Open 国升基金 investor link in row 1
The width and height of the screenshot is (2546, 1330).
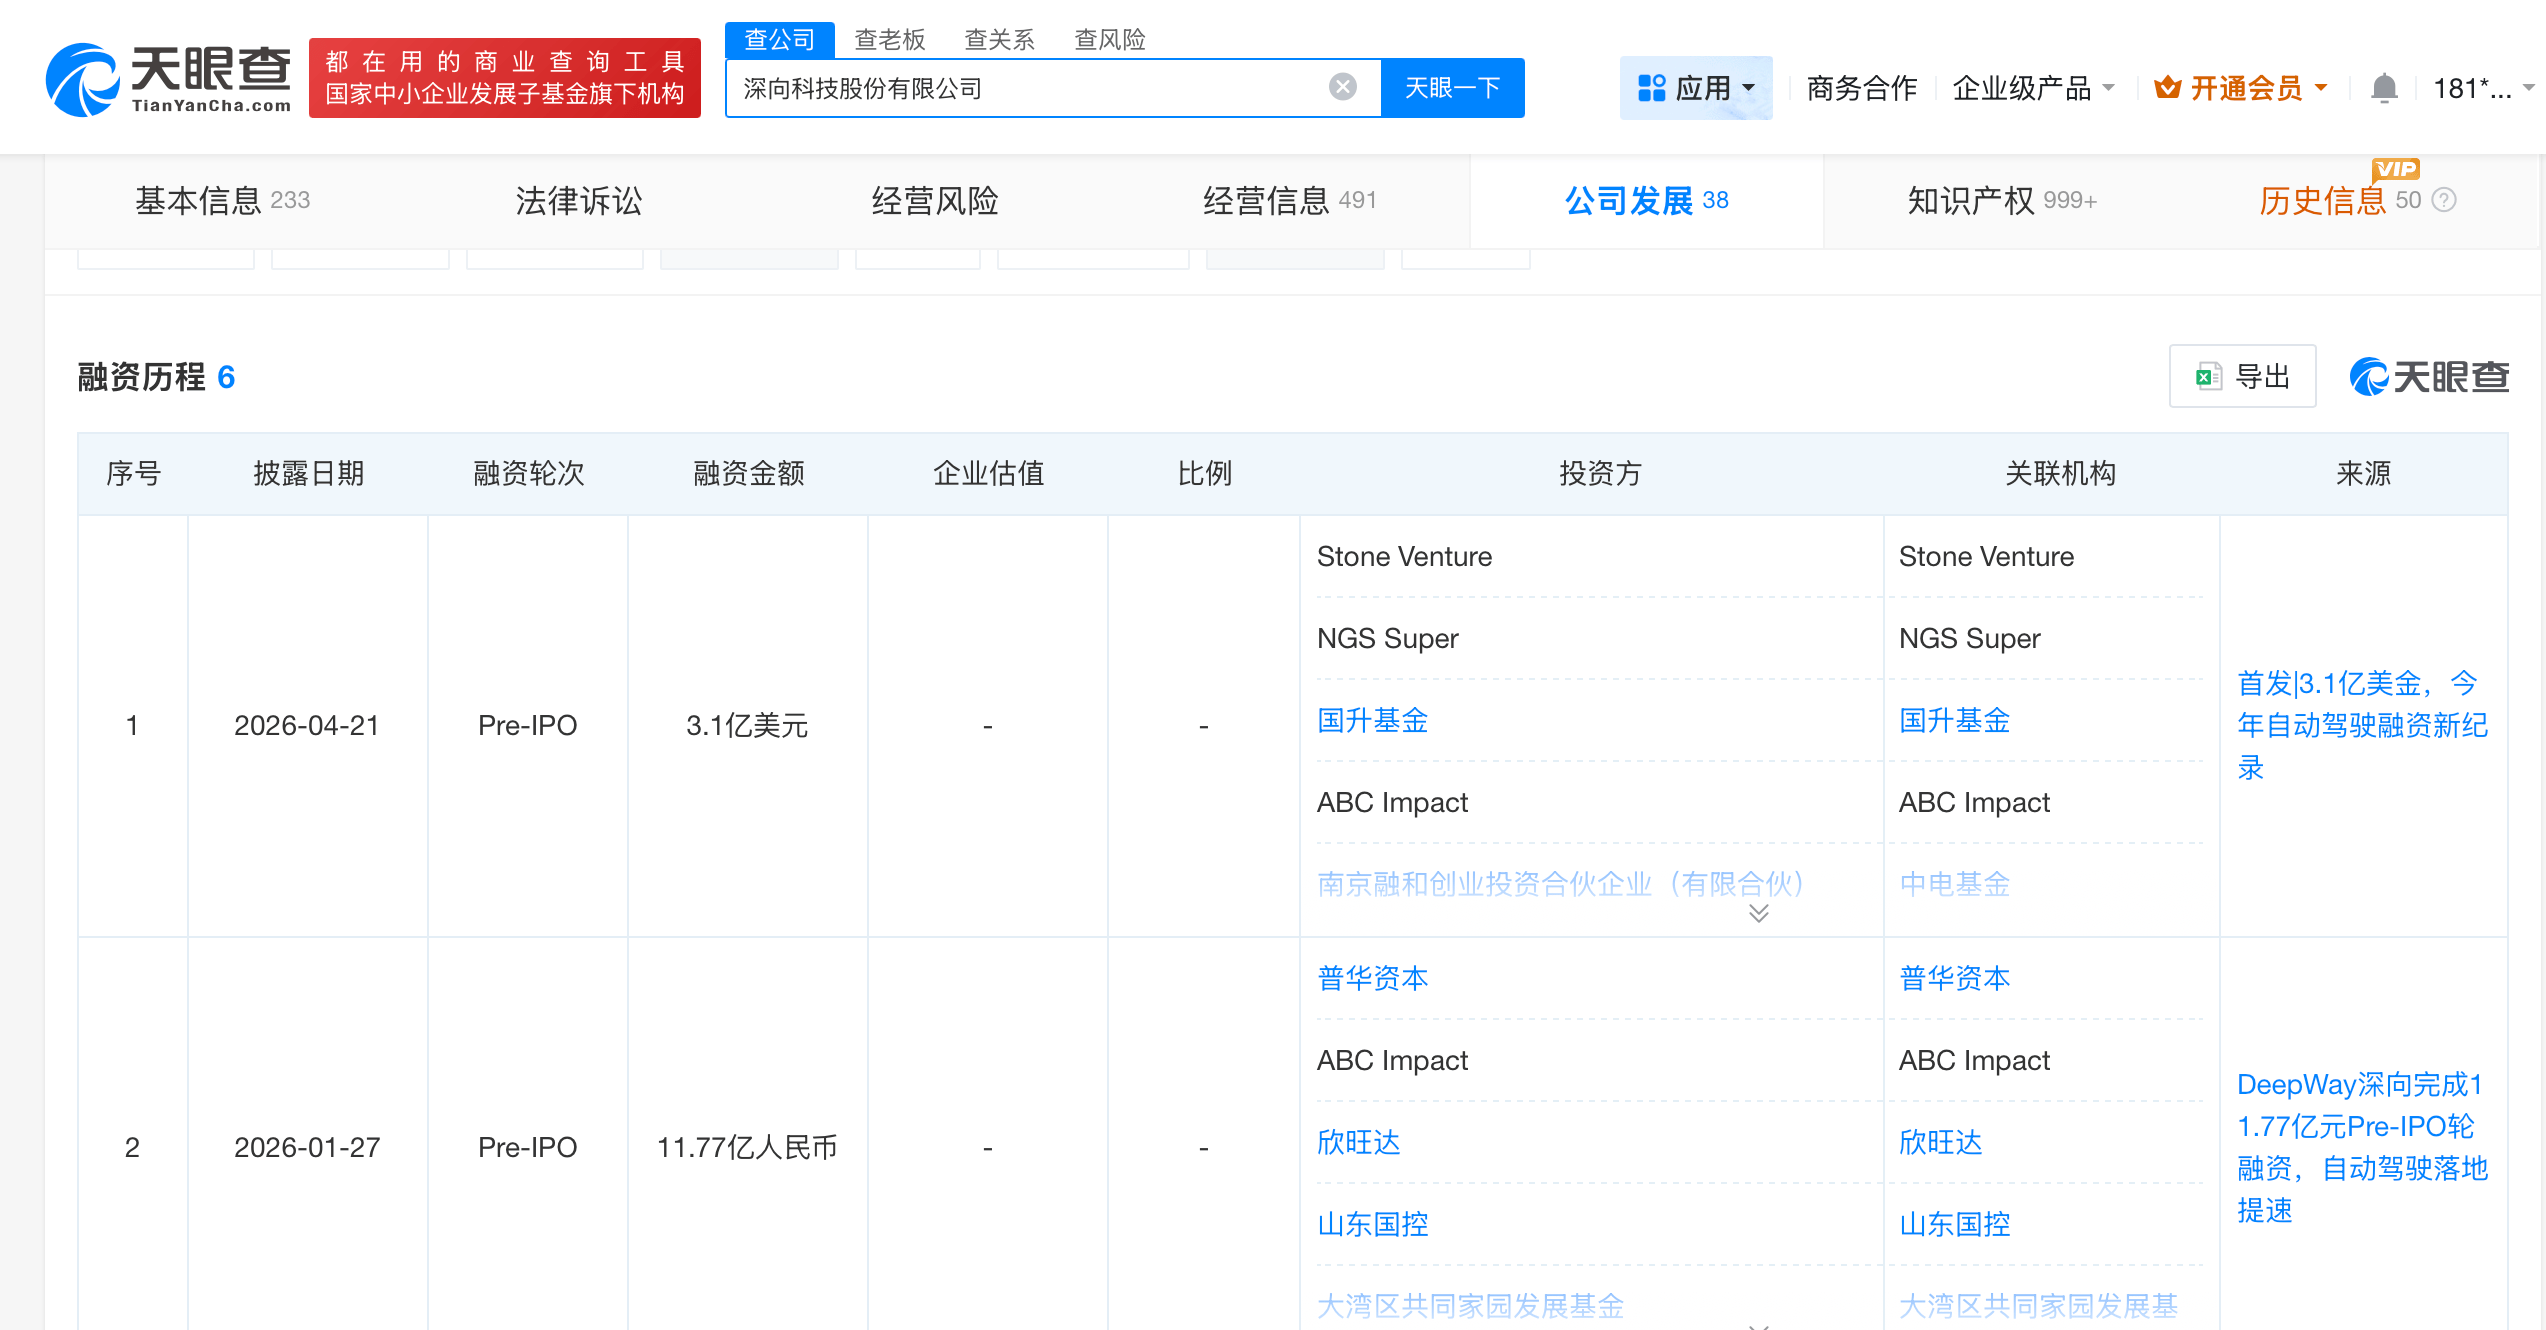(1373, 720)
